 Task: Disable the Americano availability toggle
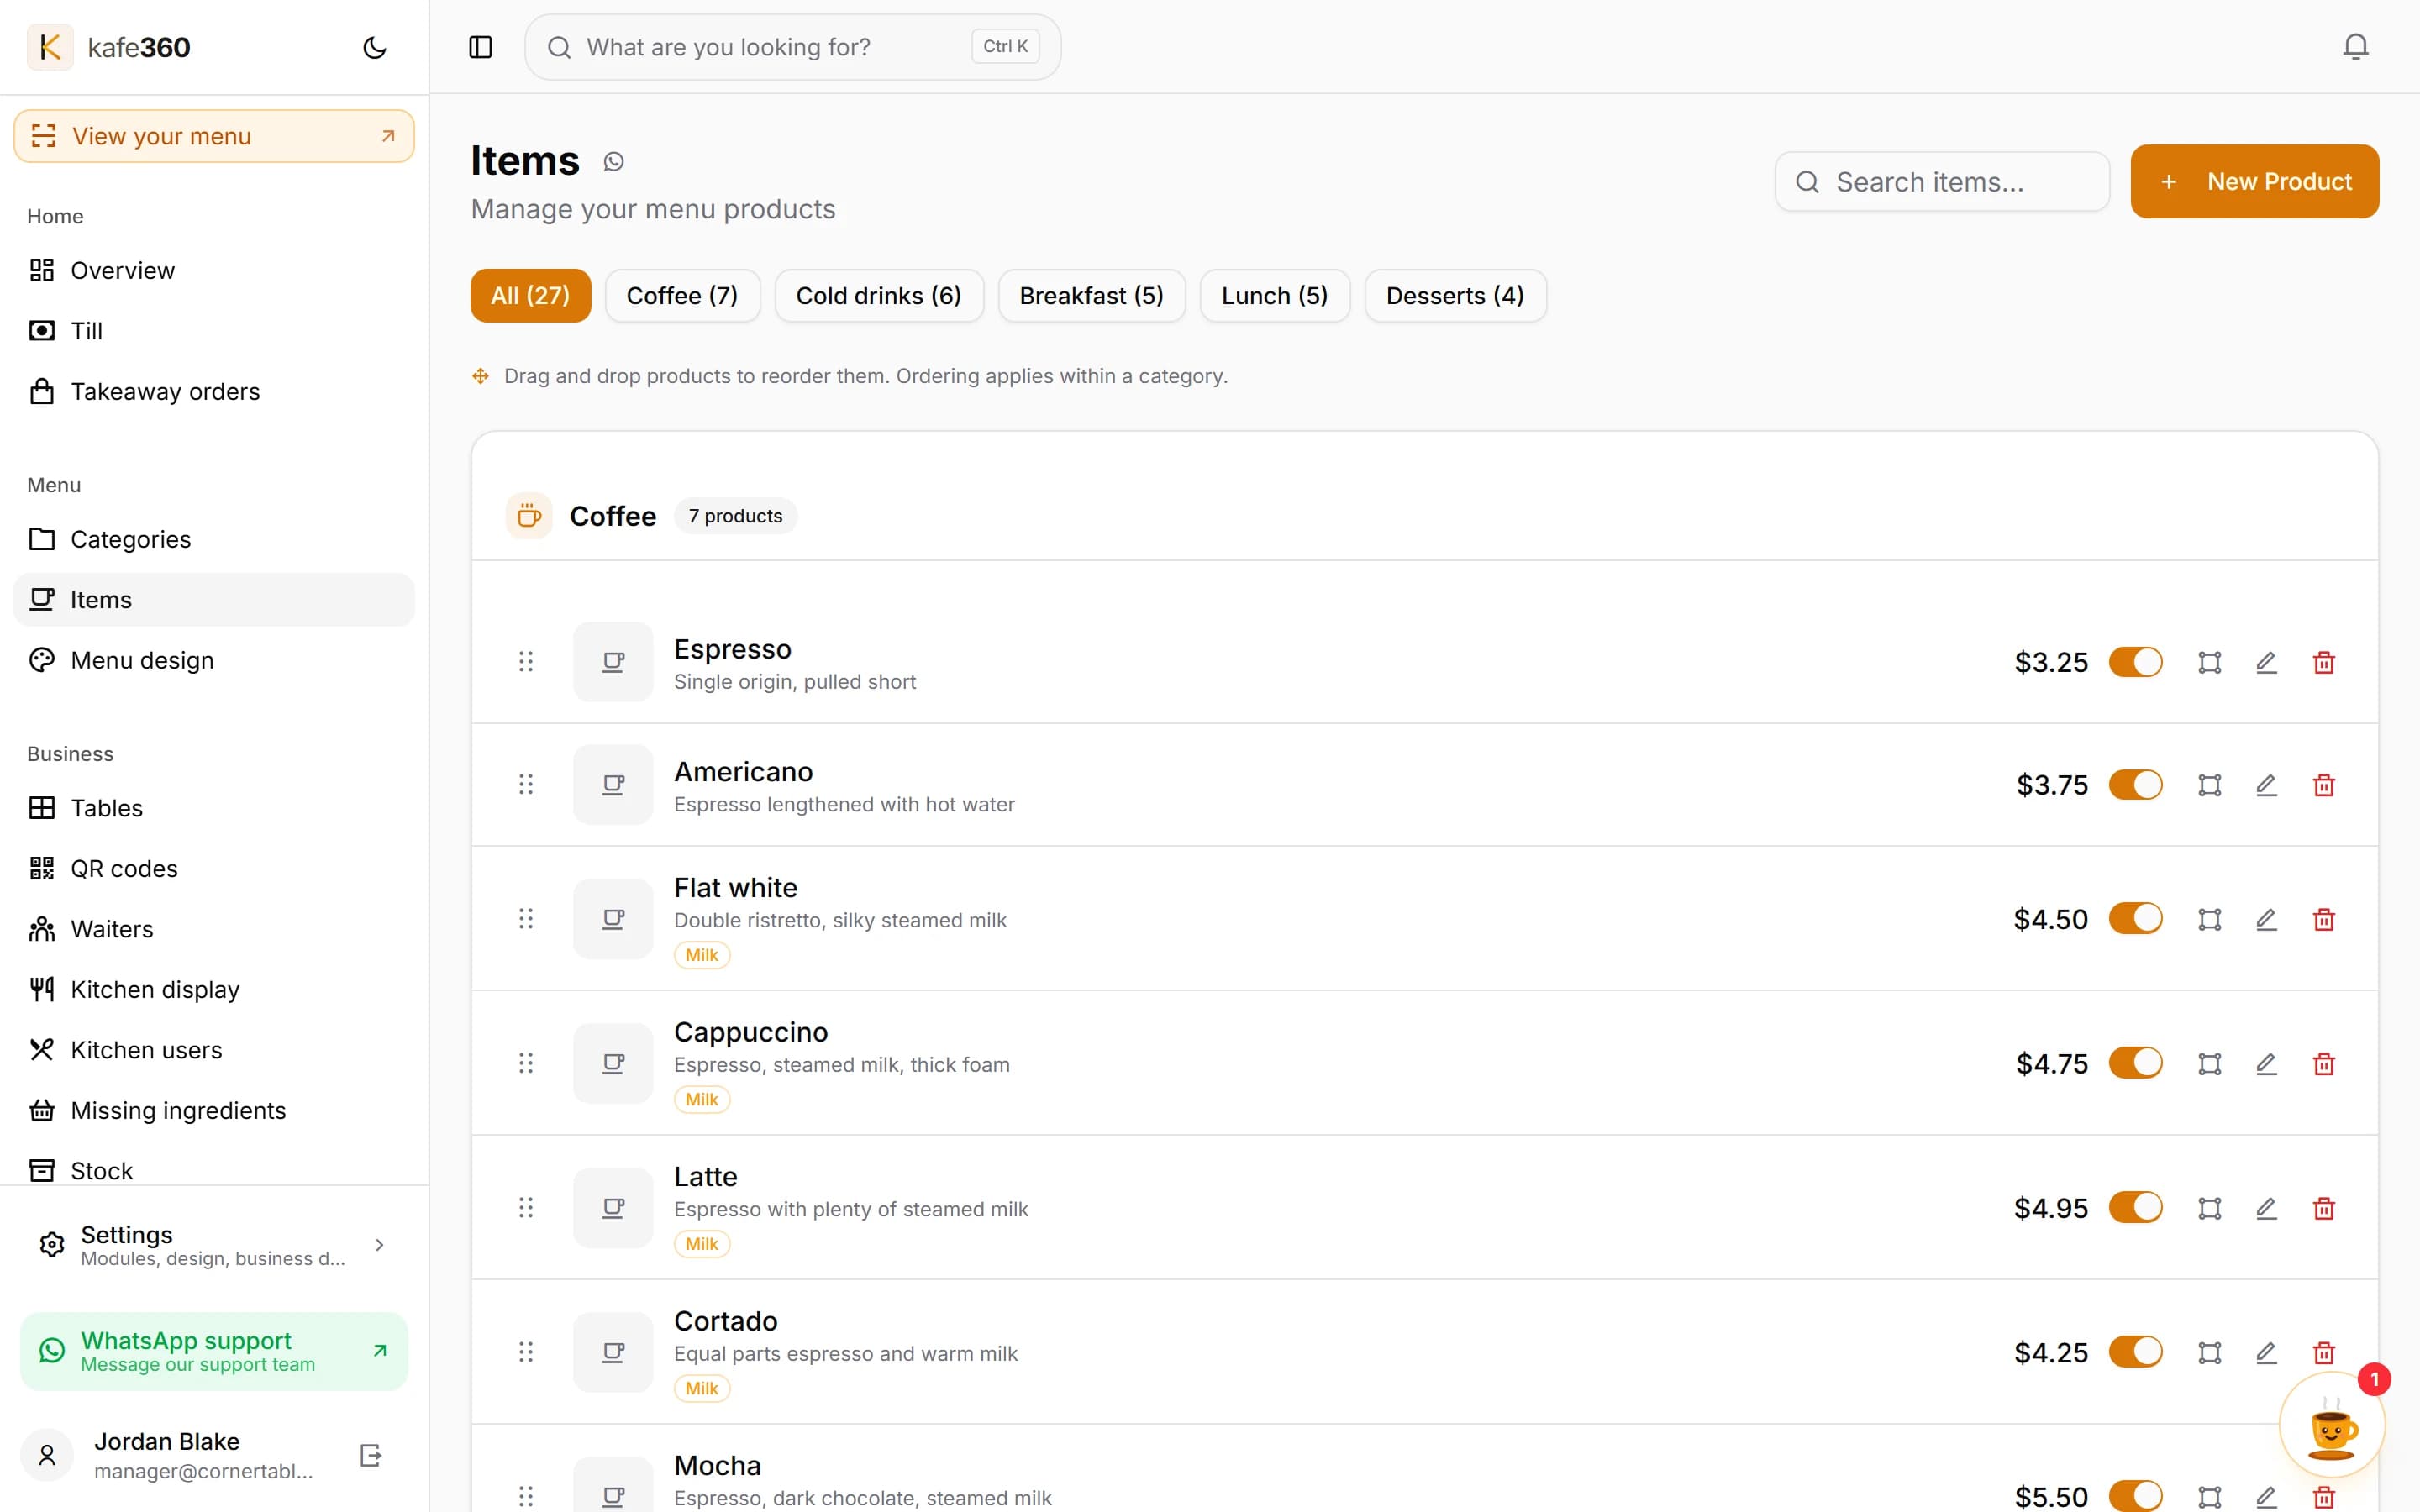pos(2135,785)
